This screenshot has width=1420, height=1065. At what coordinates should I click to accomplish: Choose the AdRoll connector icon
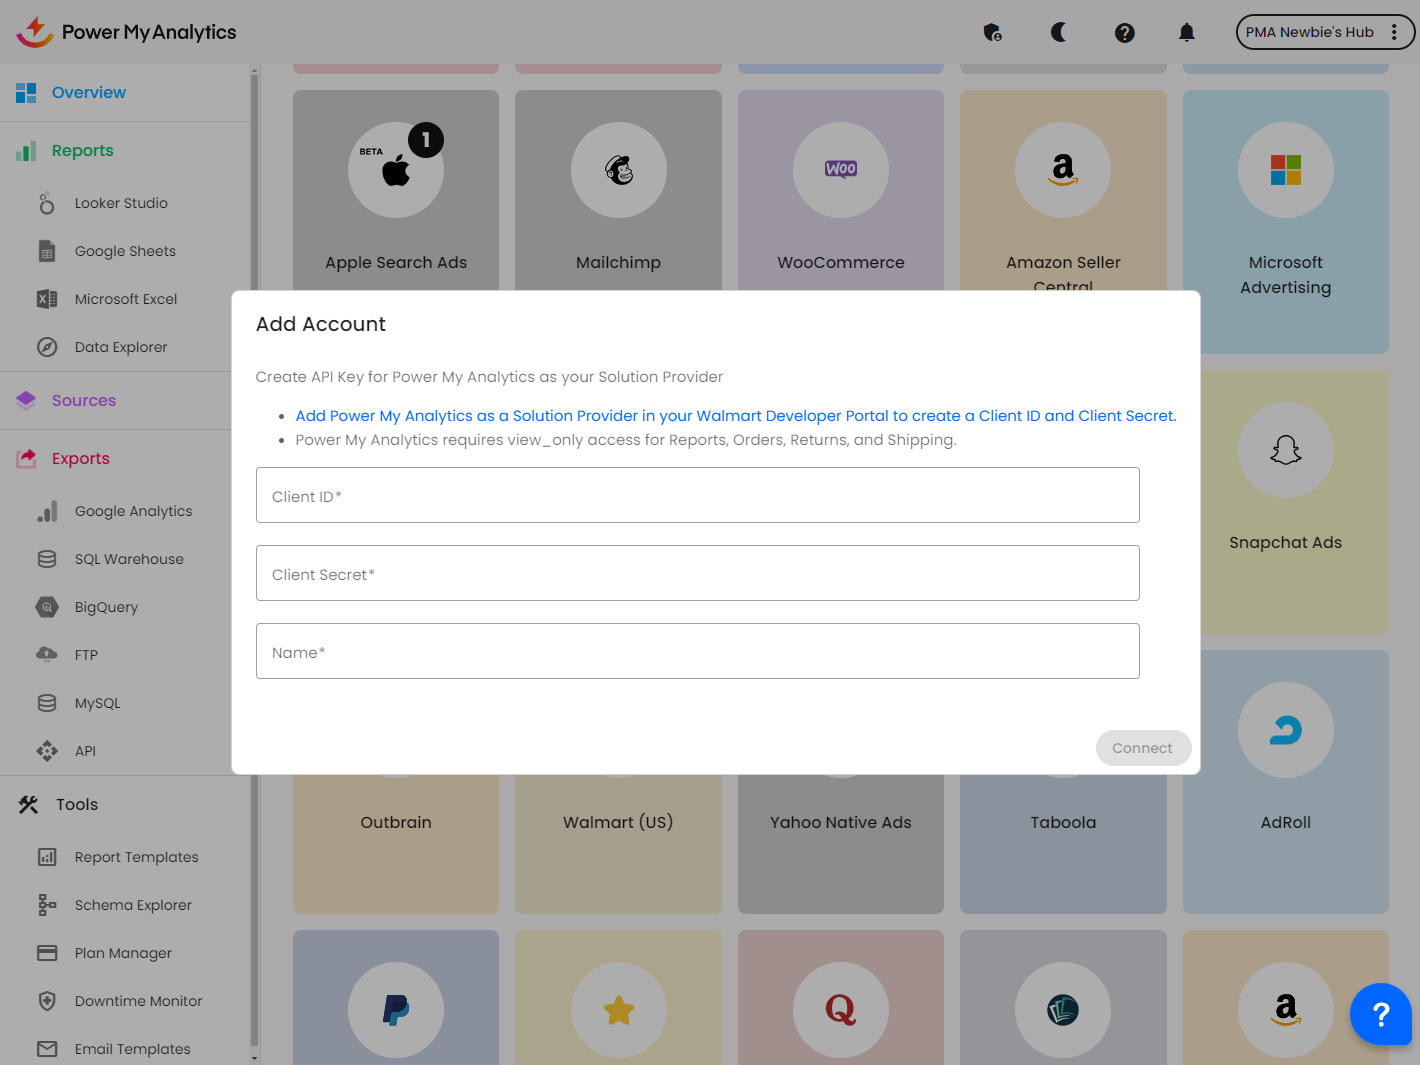(x=1285, y=730)
